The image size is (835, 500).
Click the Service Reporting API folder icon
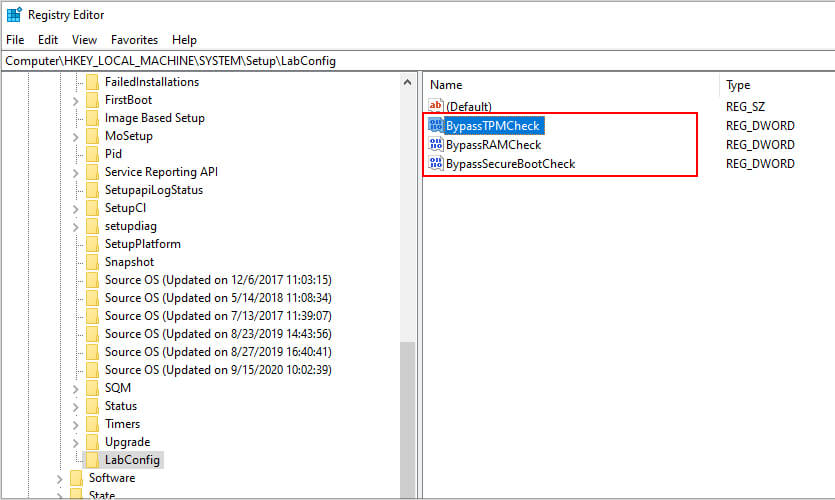tap(92, 172)
